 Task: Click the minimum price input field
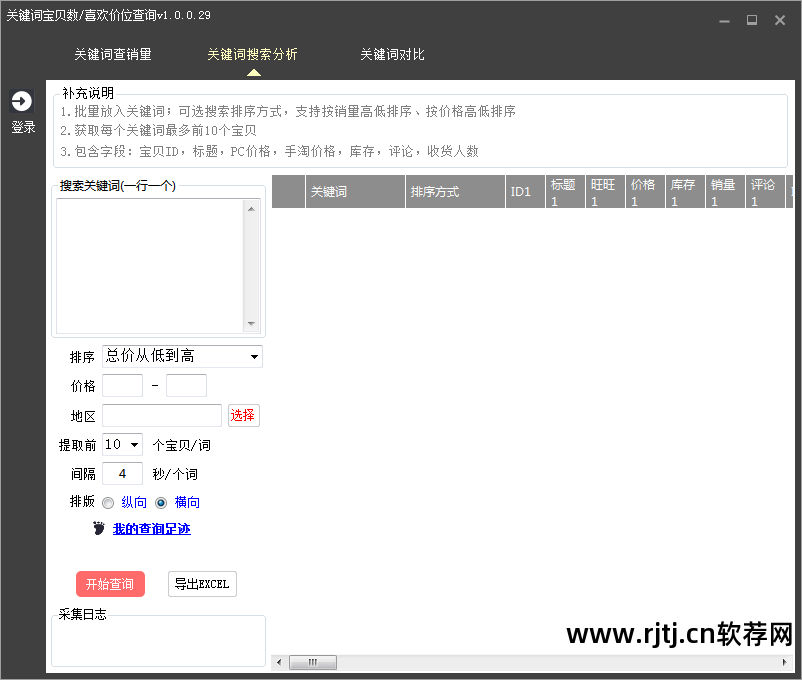(x=122, y=385)
